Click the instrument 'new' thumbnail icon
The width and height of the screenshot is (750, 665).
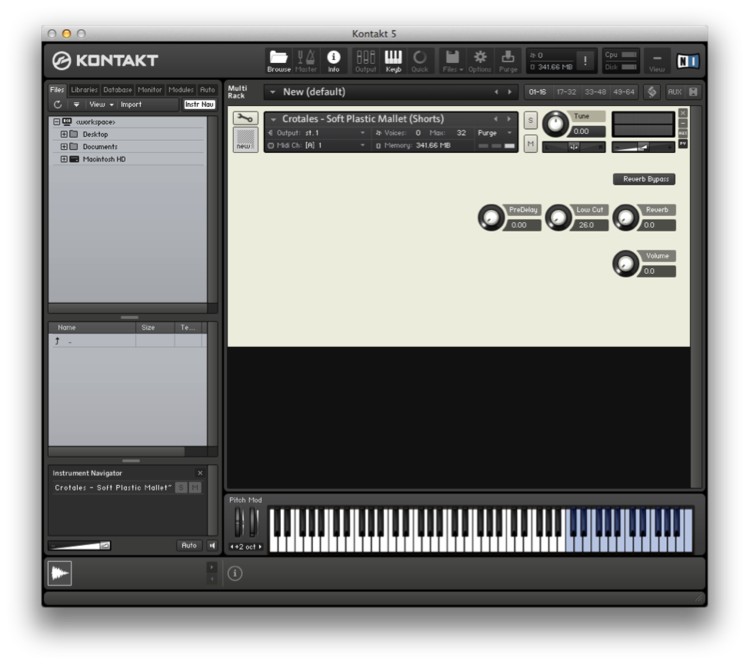tap(245, 140)
